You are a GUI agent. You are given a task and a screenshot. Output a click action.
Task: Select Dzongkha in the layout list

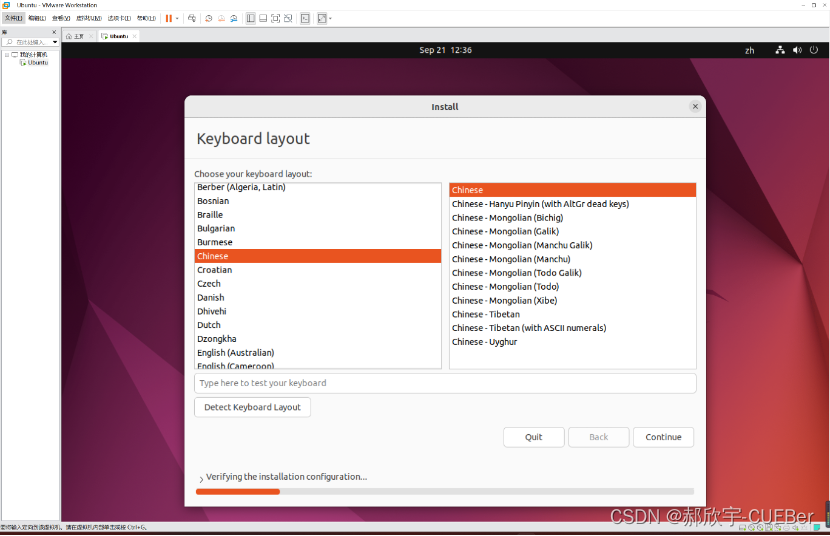click(x=318, y=339)
